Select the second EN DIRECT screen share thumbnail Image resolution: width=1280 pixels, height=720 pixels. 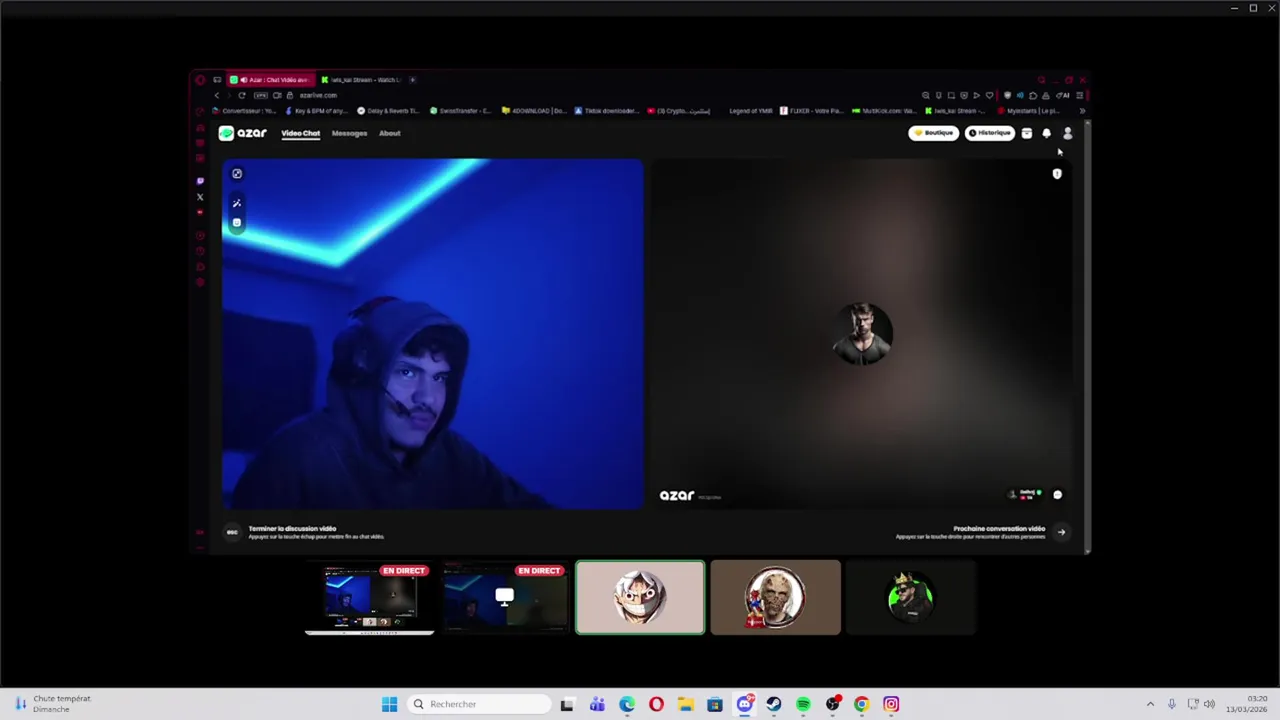pyautogui.click(x=504, y=598)
